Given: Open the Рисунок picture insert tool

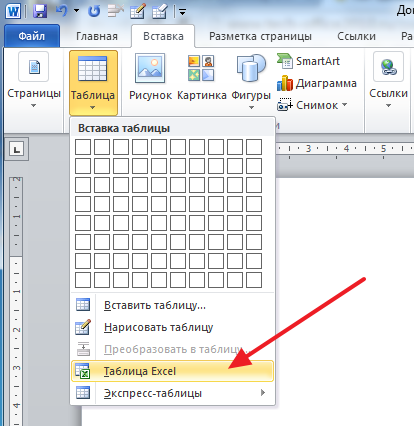Looking at the screenshot, I should (150, 77).
